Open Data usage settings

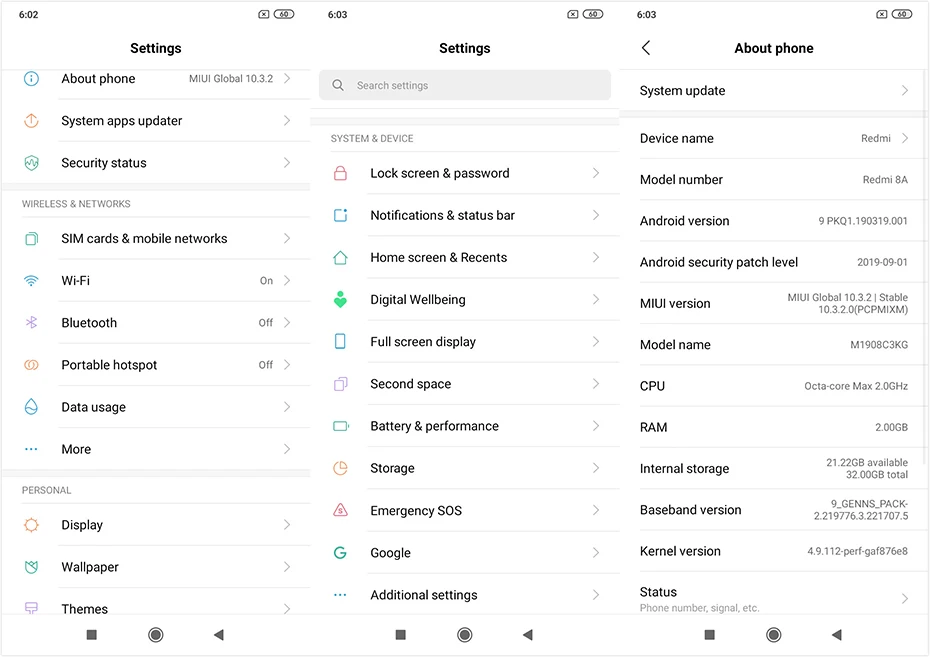click(157, 407)
